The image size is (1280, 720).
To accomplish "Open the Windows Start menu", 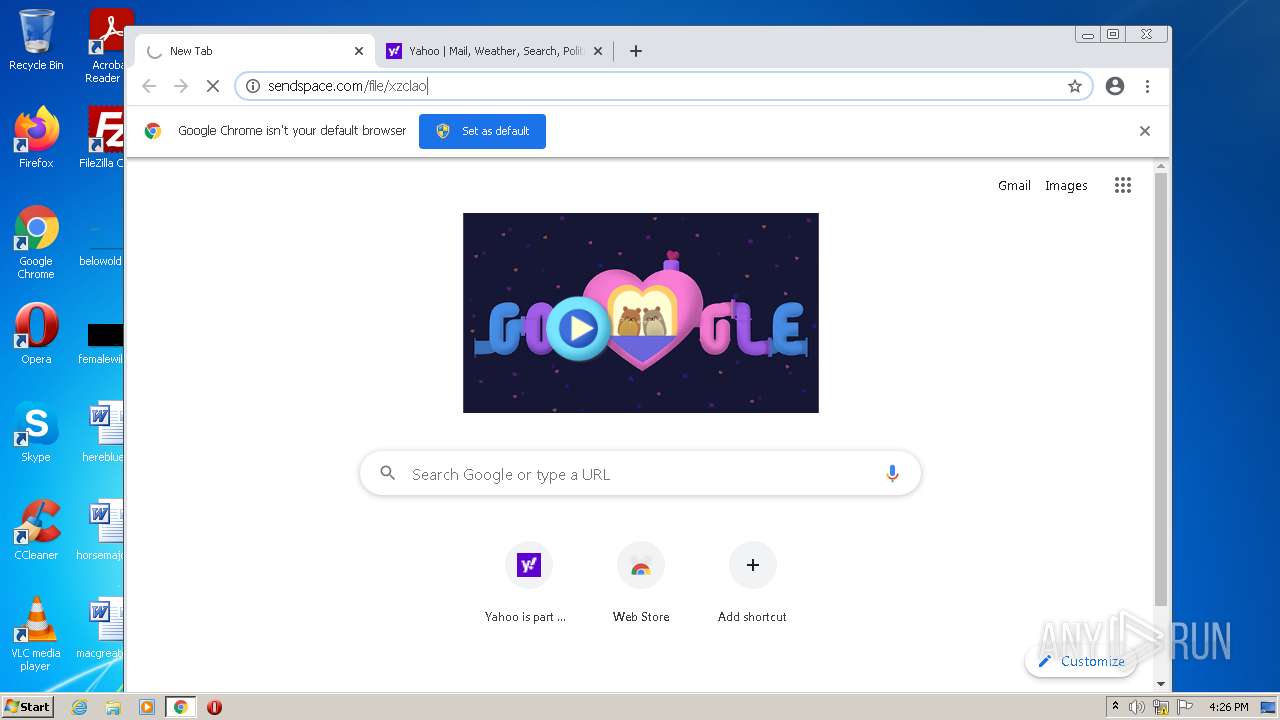I will (28, 707).
